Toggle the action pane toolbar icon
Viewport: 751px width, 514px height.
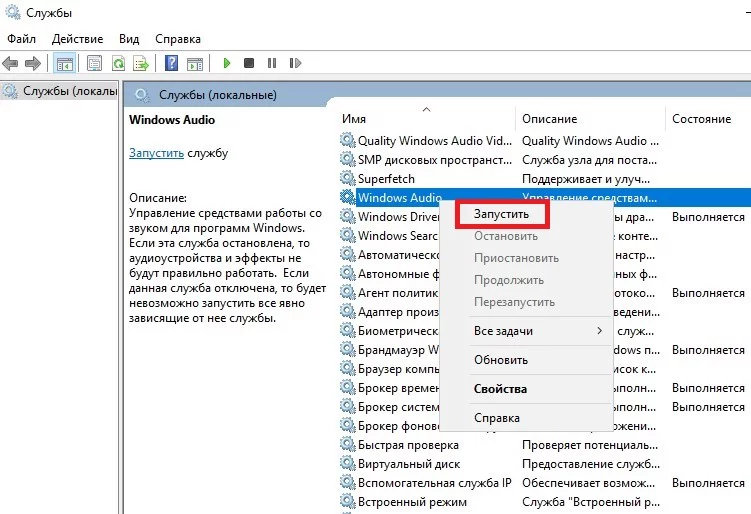coord(195,63)
